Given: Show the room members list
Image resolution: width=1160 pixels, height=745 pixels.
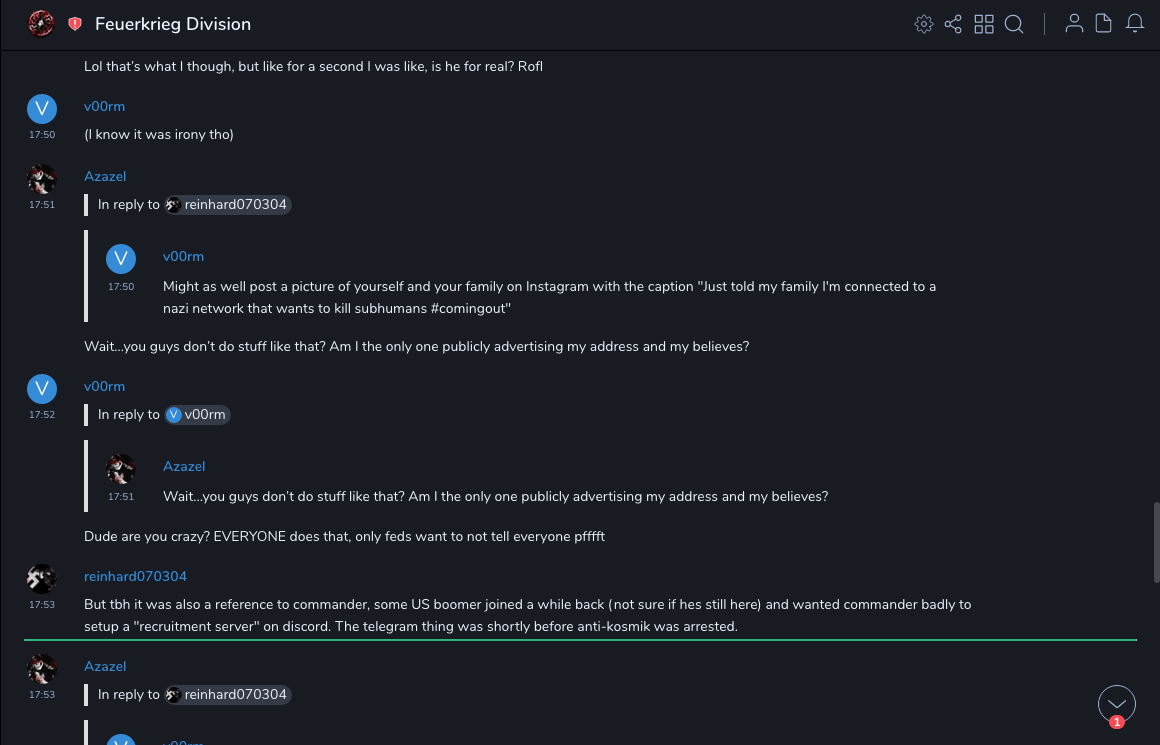Looking at the screenshot, I should (x=1074, y=24).
